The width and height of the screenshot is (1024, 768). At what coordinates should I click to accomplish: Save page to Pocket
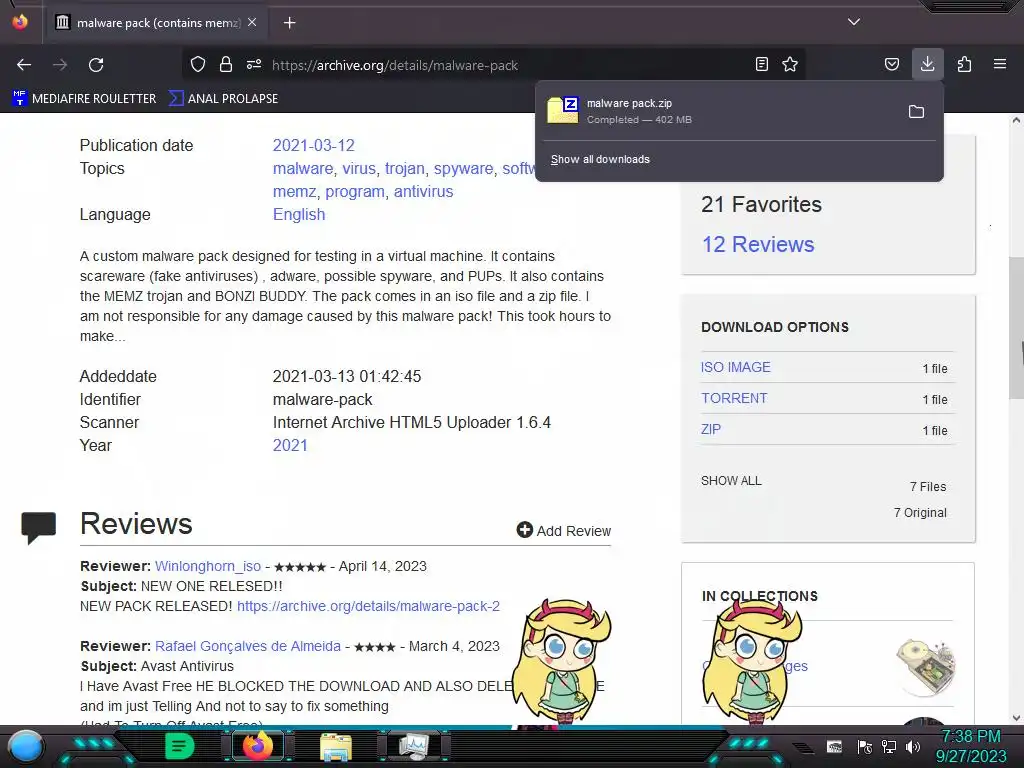click(x=891, y=64)
